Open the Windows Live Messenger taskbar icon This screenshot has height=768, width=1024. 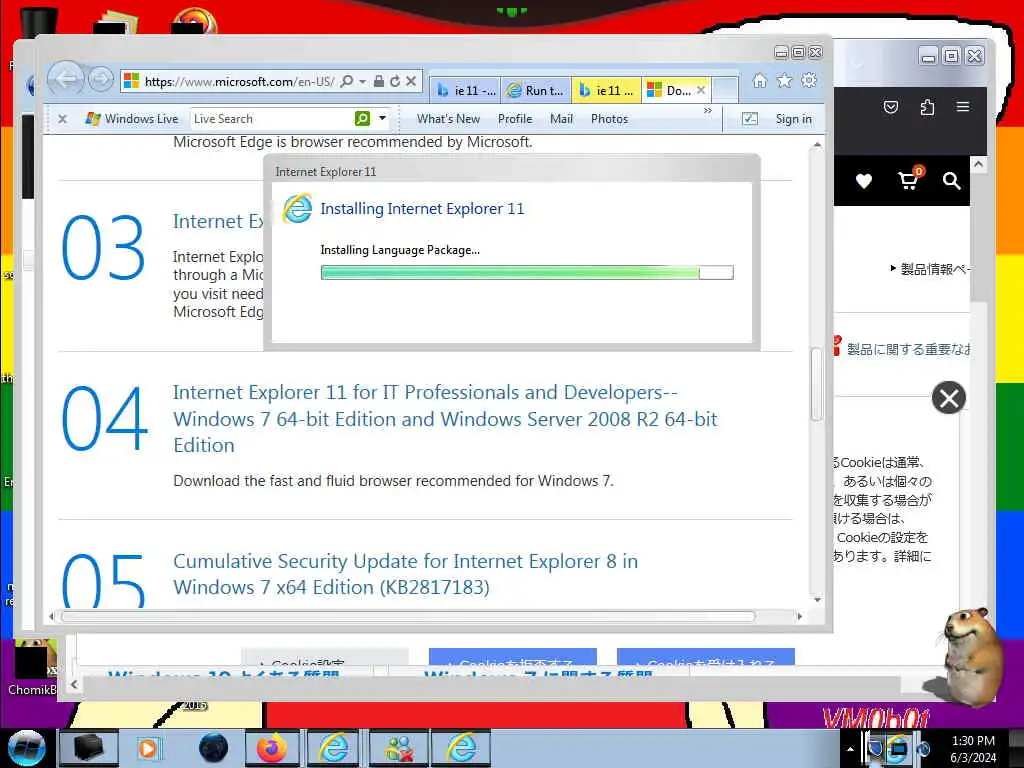coord(398,748)
